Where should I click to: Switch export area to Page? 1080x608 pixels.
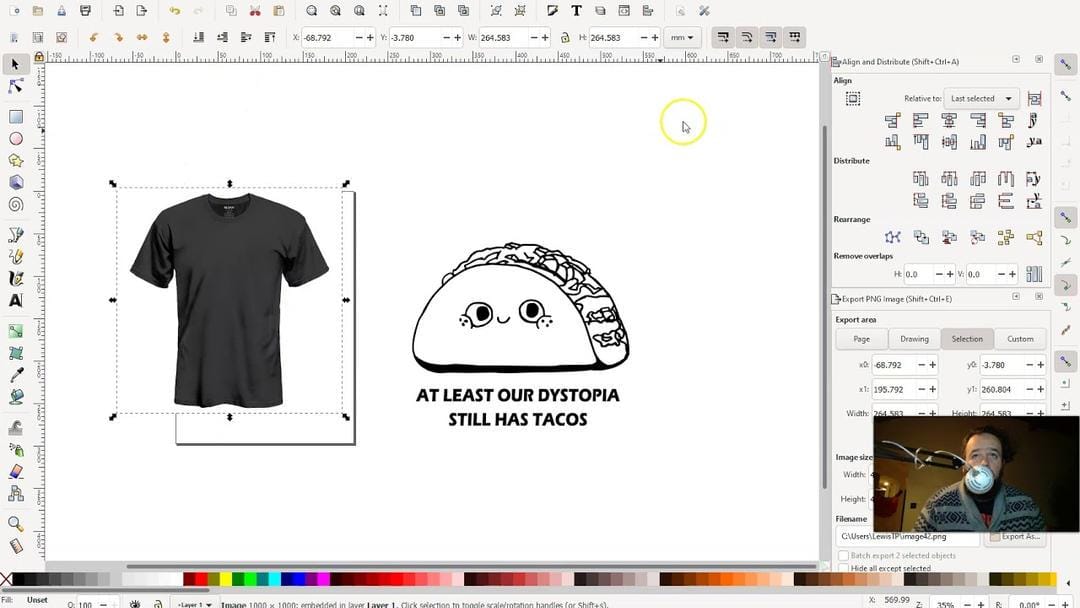[861, 339]
